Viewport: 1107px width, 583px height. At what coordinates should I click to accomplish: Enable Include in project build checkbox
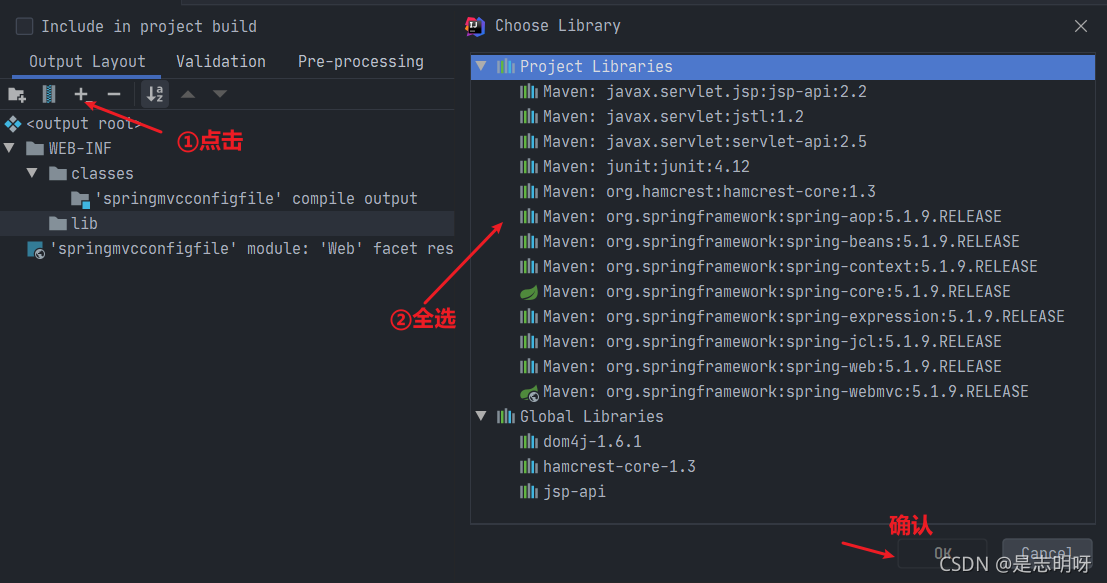point(24,26)
